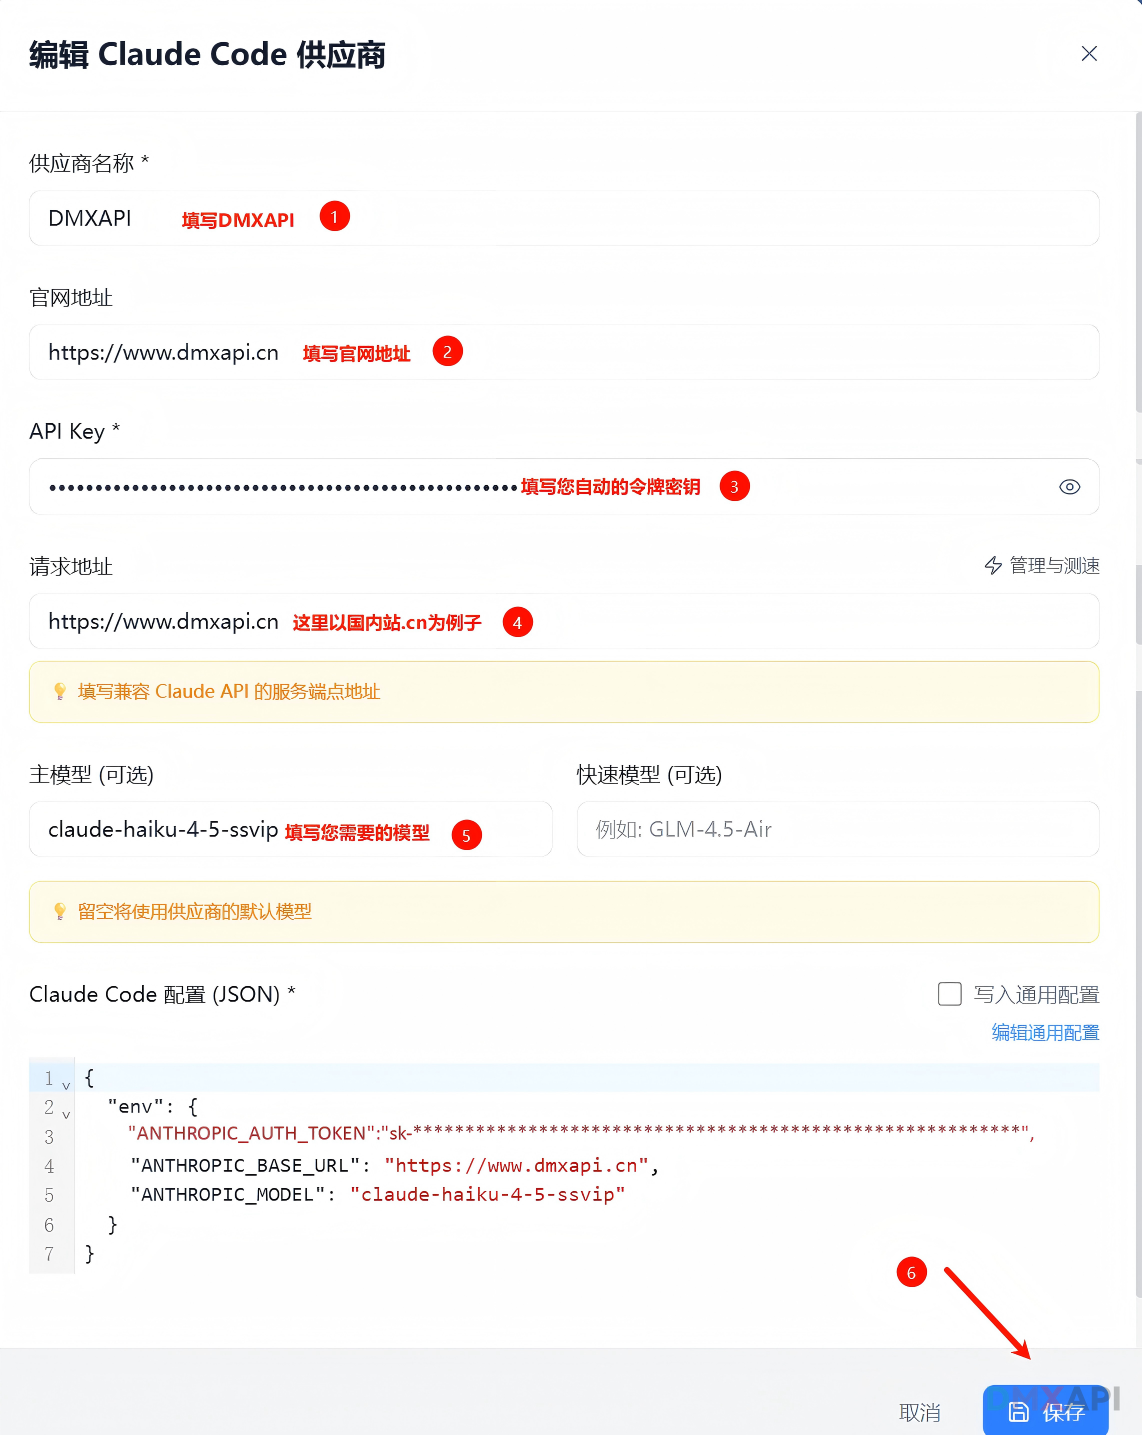The image size is (1142, 1435).
Task: Open the 编辑通用配置 link
Action: (1045, 1033)
